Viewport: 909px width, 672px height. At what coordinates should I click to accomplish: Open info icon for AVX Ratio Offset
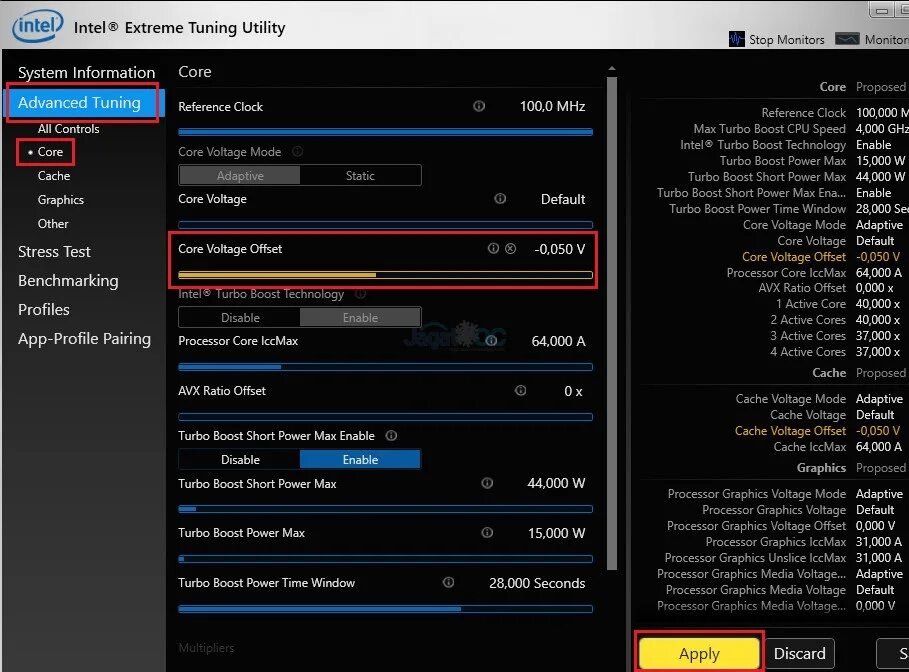coord(521,390)
